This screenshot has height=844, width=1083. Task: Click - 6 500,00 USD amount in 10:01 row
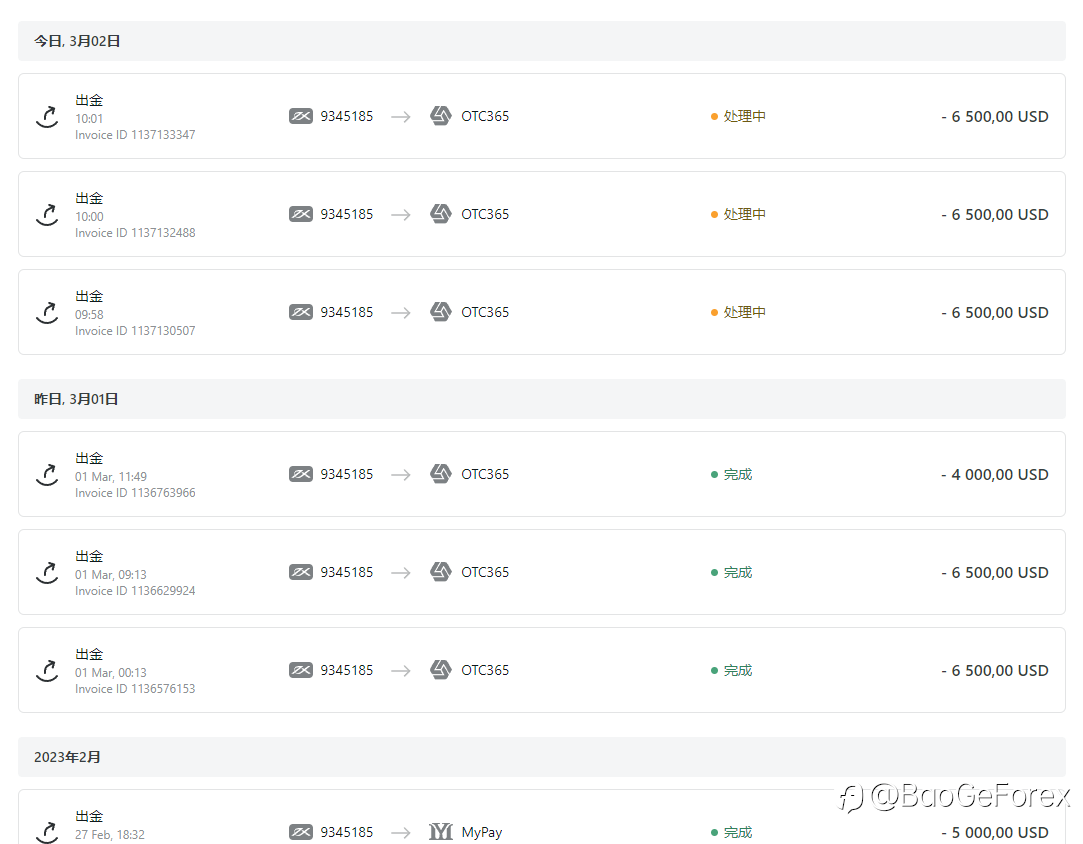995,117
